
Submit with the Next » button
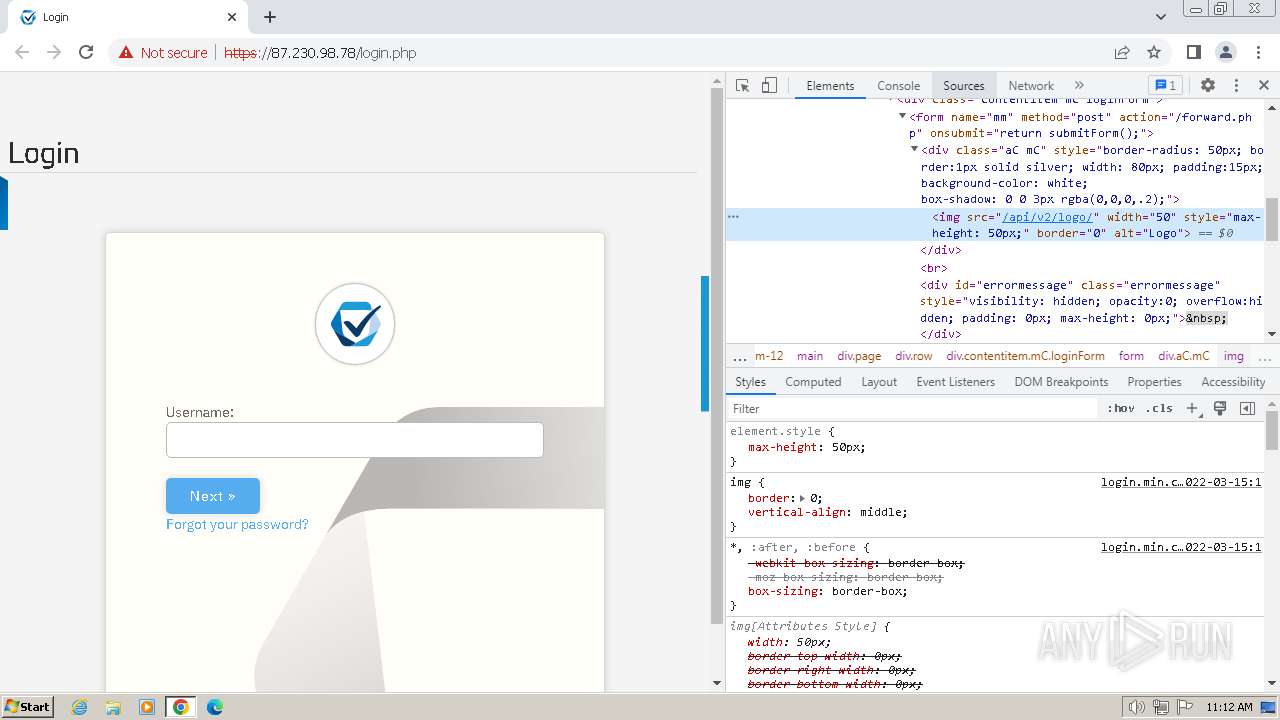coord(213,496)
